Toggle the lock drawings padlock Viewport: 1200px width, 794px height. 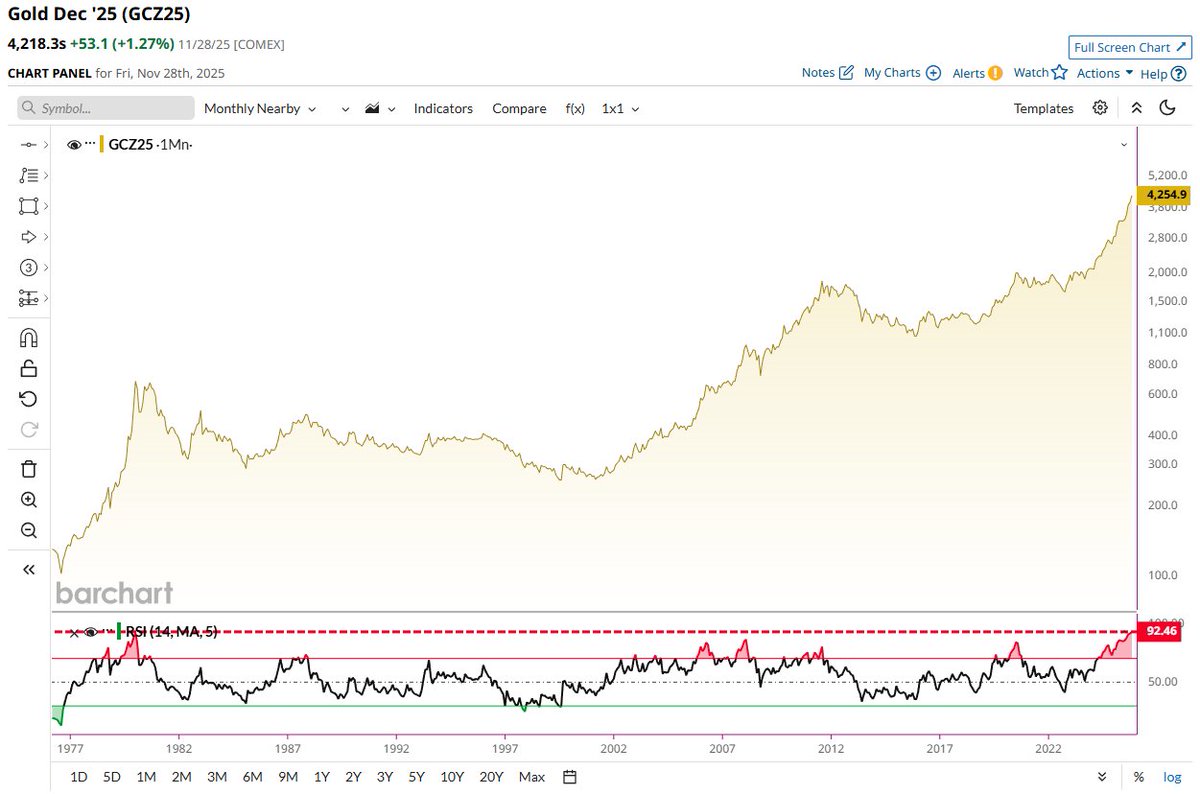(29, 368)
